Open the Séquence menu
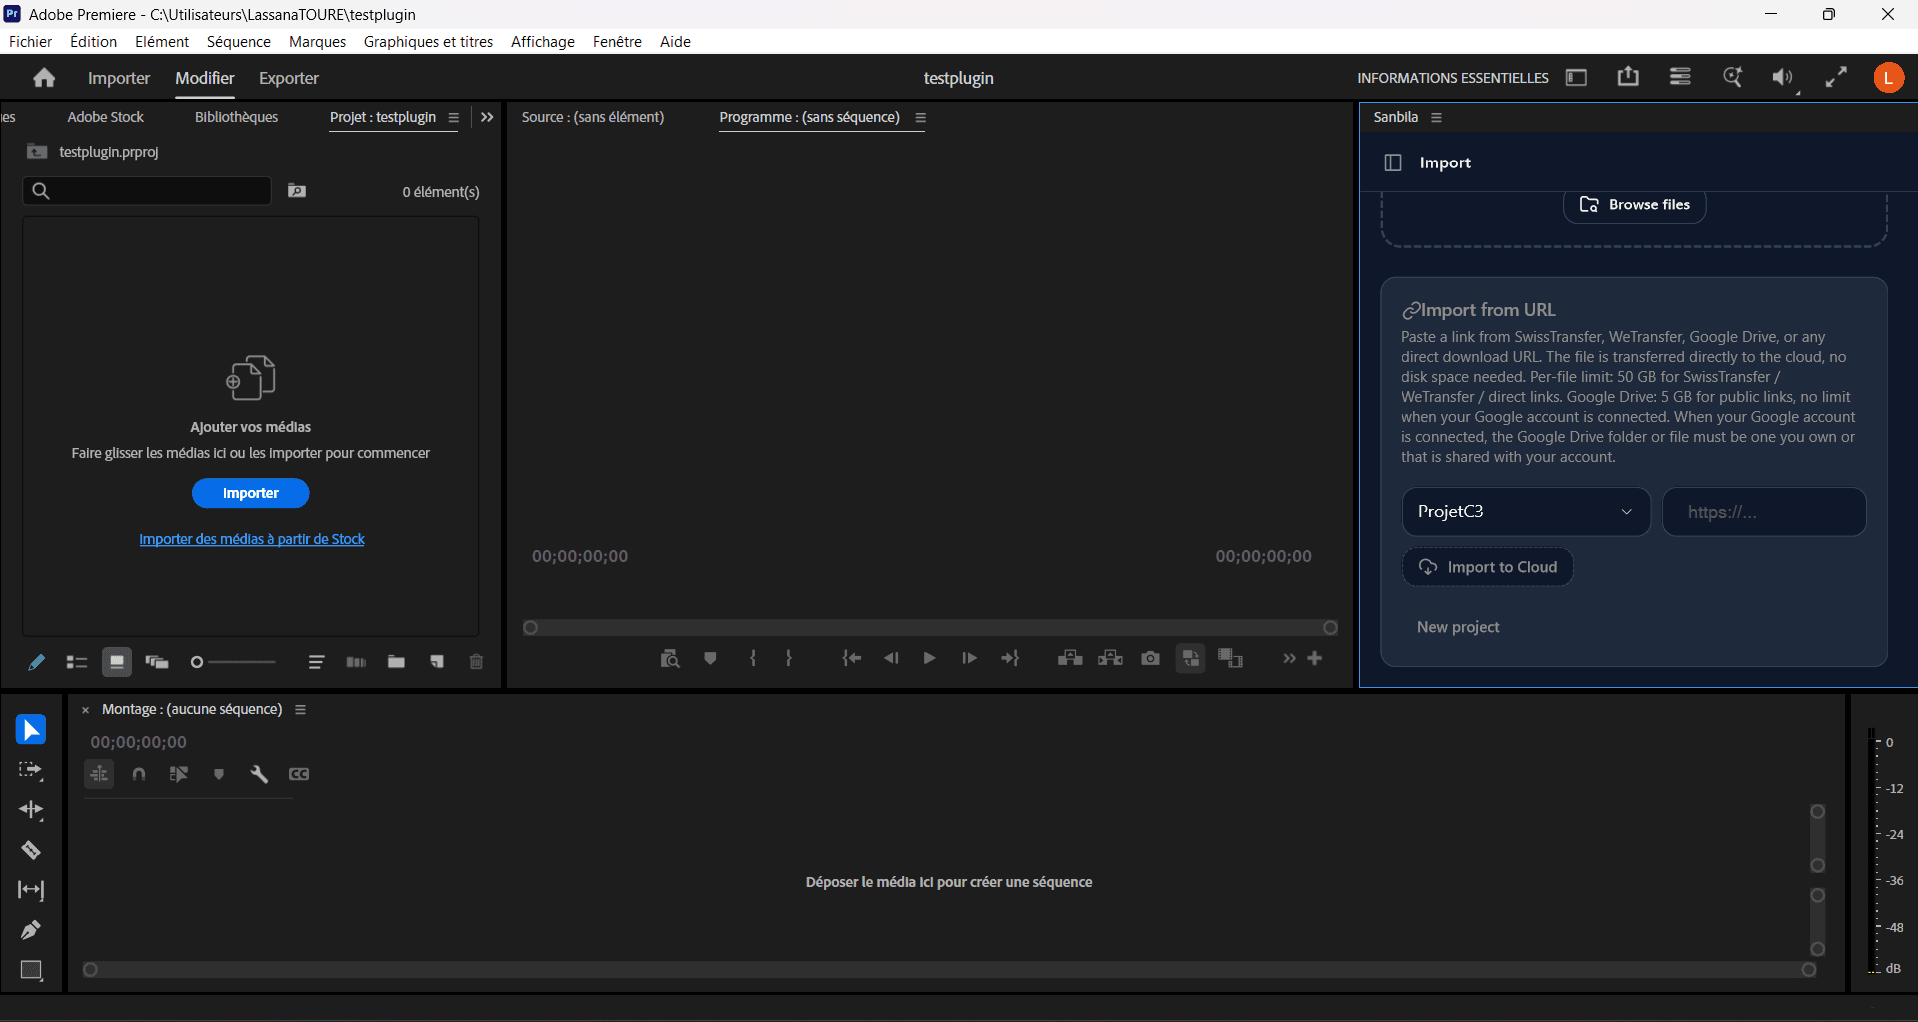Screen dimensions: 1918x1022 [x=238, y=41]
